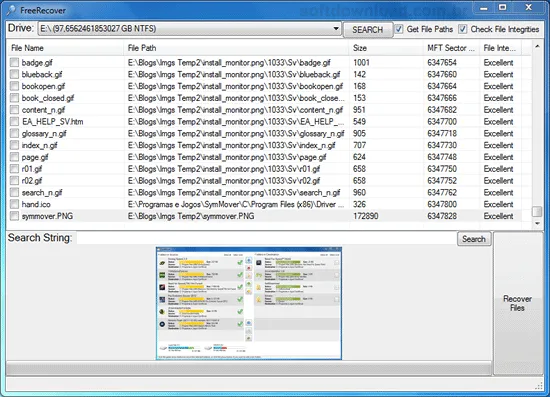550x397 pixels.
Task: Click the list scroll down arrow
Action: (x=537, y=223)
